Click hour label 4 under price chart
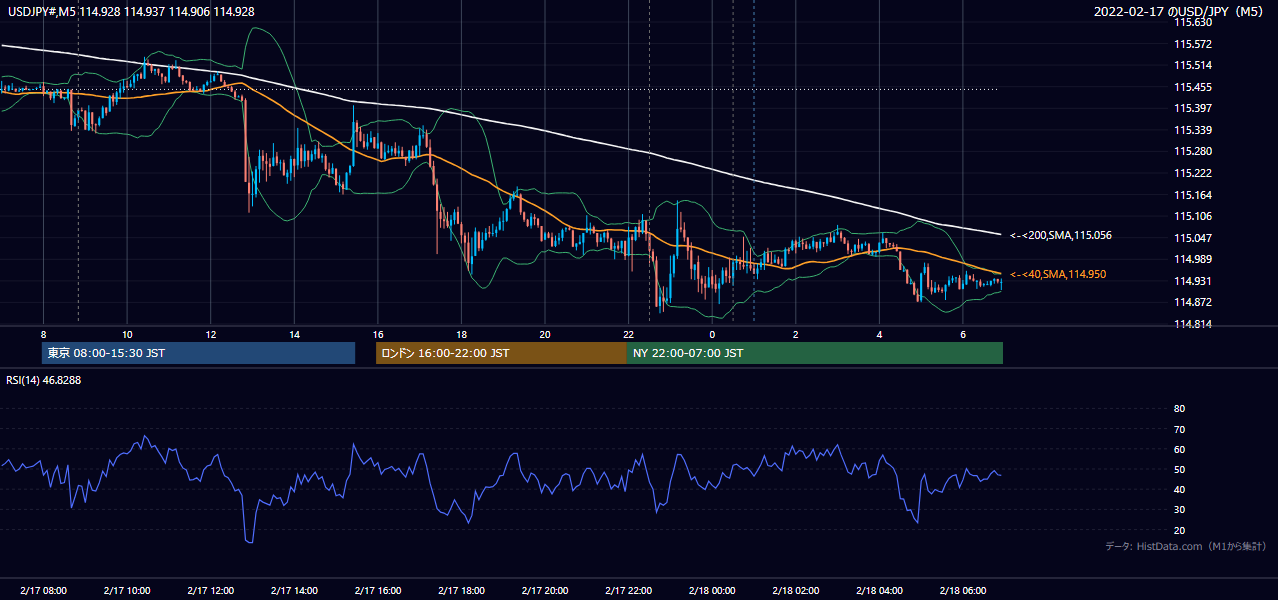Viewport: 1278px width, 600px height. (x=879, y=334)
